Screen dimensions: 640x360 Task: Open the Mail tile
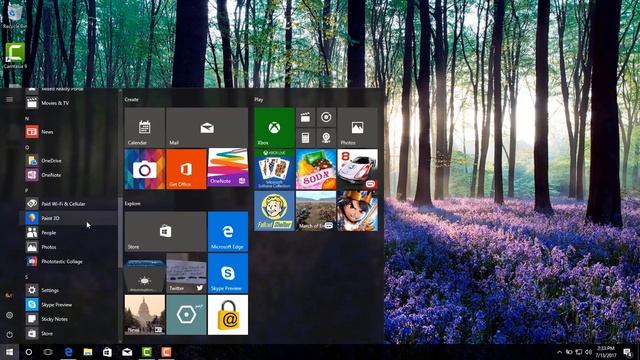[x=207, y=127]
